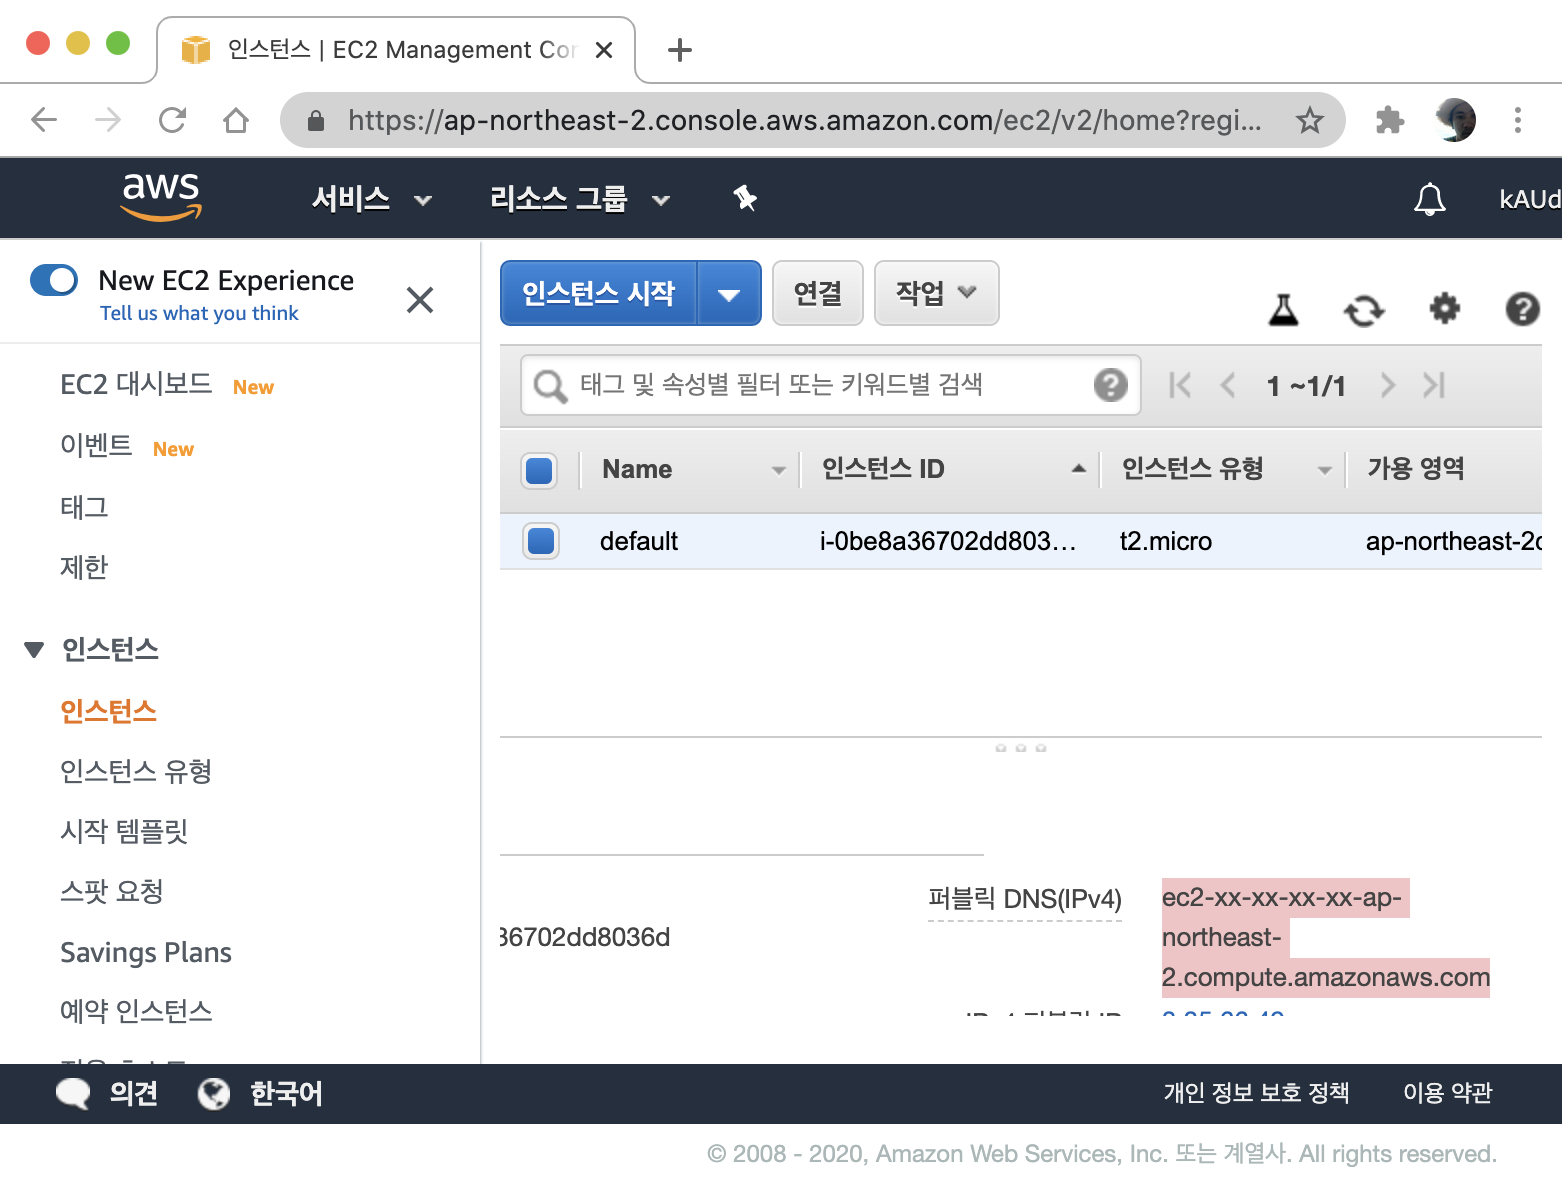Screen dimensions: 1562x1184
Task: Click the 인스턴스 시작 button
Action: coord(598,293)
